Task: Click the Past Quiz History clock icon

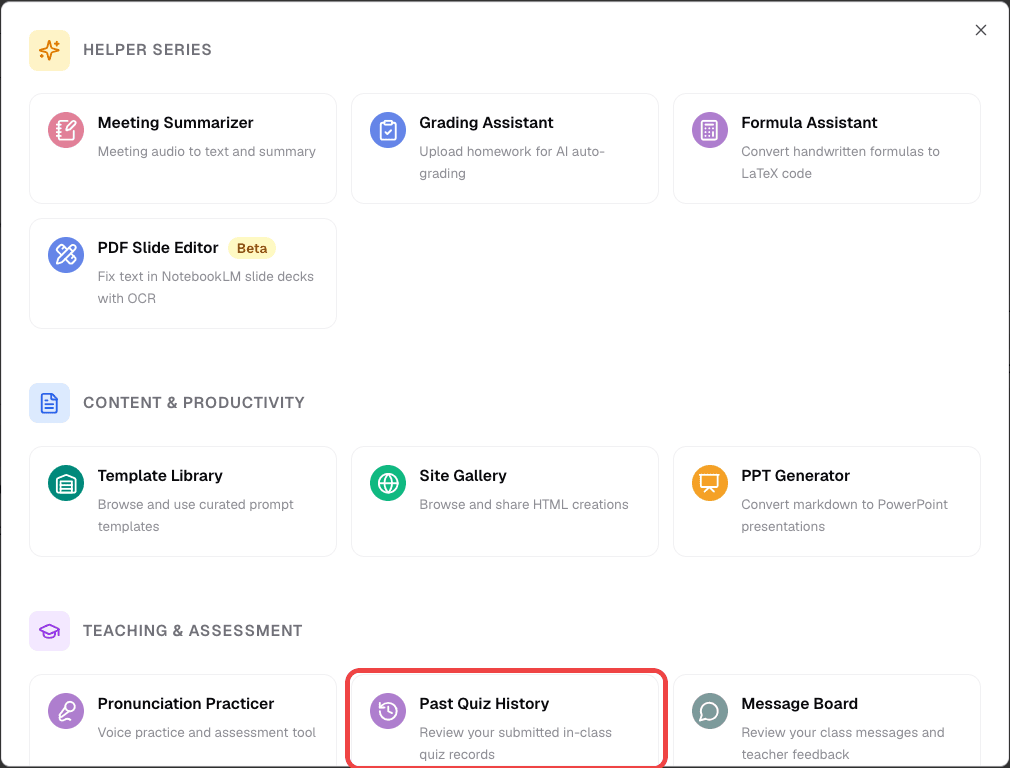Action: click(388, 711)
